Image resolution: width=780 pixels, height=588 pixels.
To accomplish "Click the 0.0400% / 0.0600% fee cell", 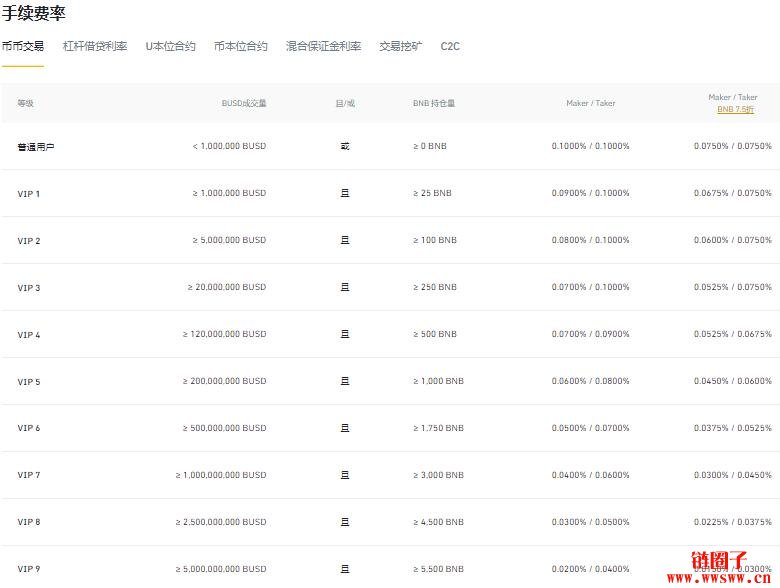I will point(590,475).
